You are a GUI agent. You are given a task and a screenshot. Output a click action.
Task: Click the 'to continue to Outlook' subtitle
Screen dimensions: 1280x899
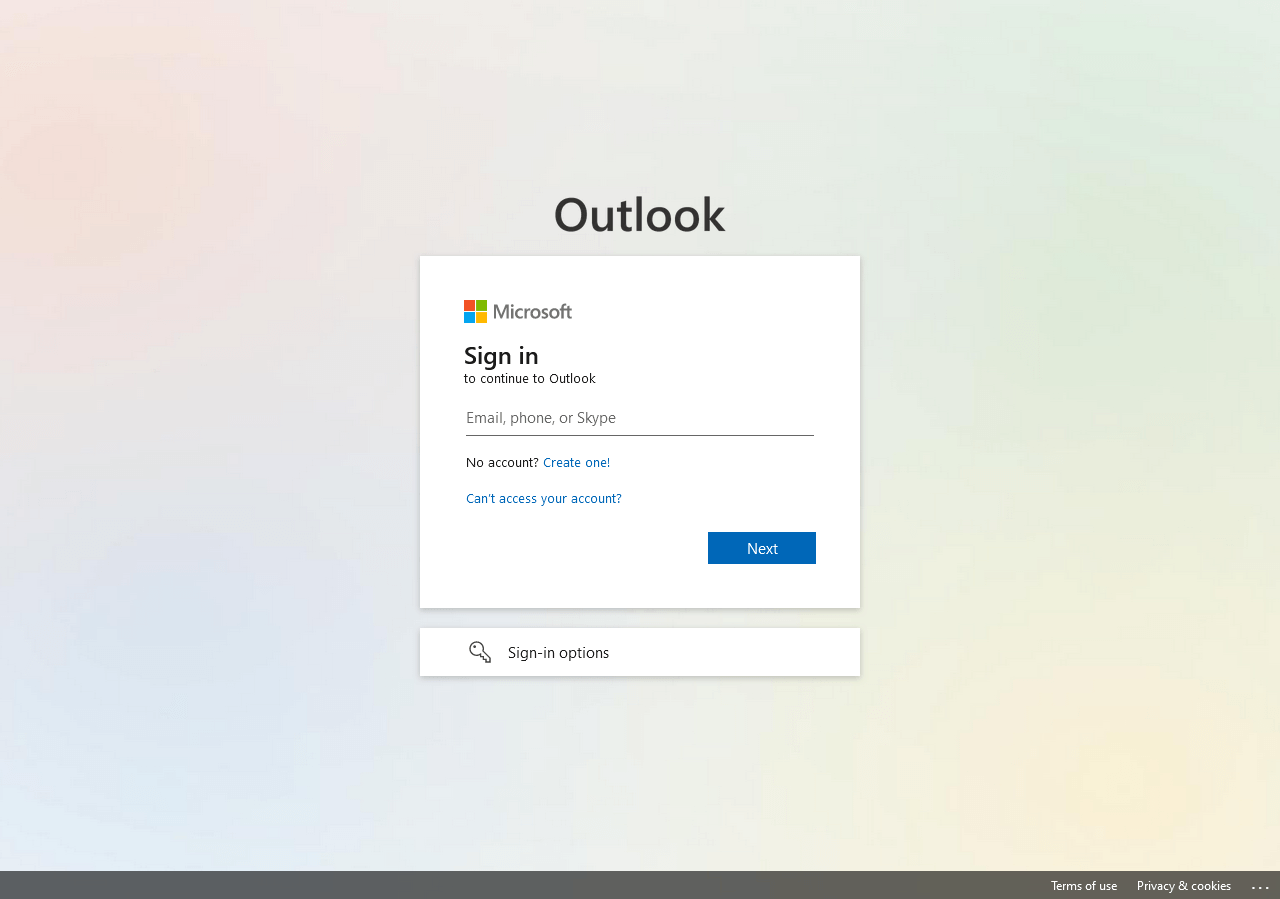point(530,379)
